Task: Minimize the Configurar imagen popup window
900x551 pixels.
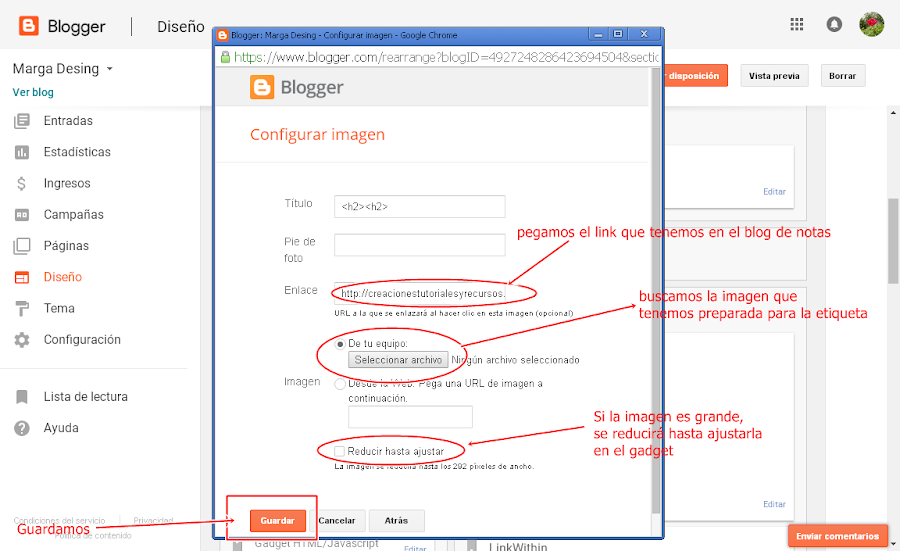Action: pyautogui.click(x=598, y=34)
